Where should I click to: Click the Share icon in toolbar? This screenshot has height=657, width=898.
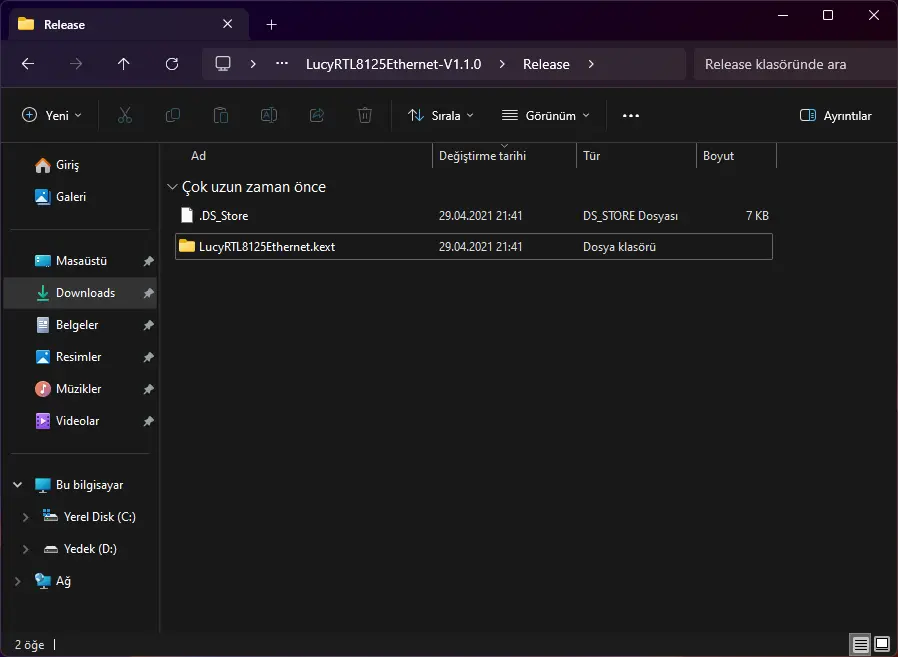point(317,115)
